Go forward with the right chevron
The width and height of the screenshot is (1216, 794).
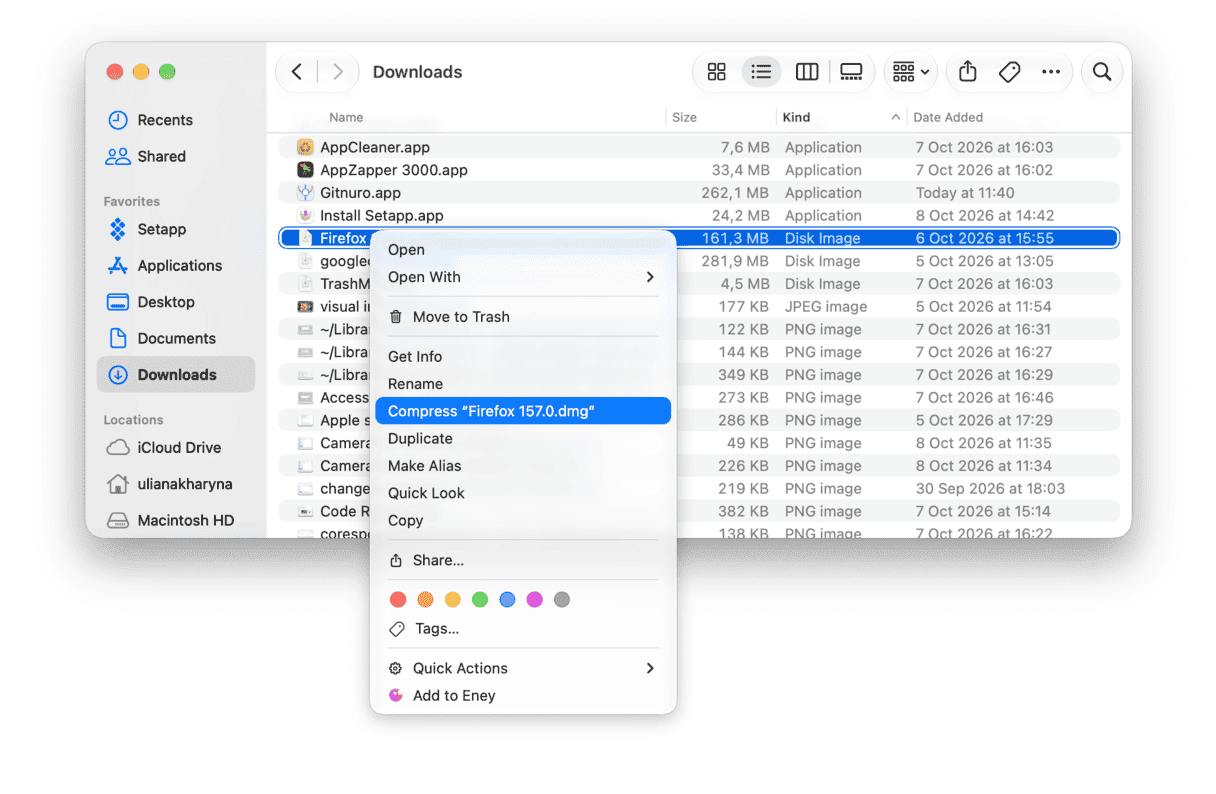tap(338, 72)
